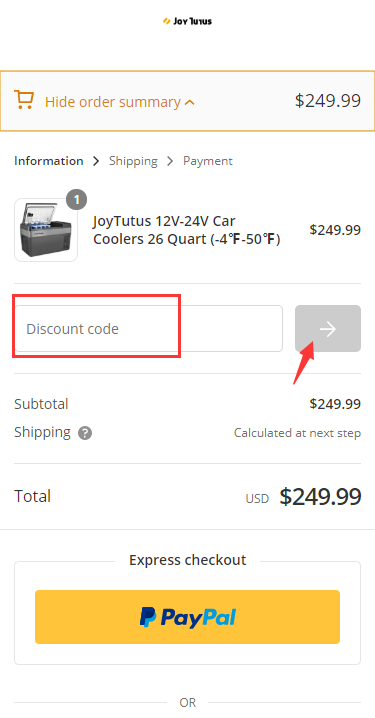Go to the Shipping breadcrumb step
The width and height of the screenshot is (375, 718).
[133, 161]
